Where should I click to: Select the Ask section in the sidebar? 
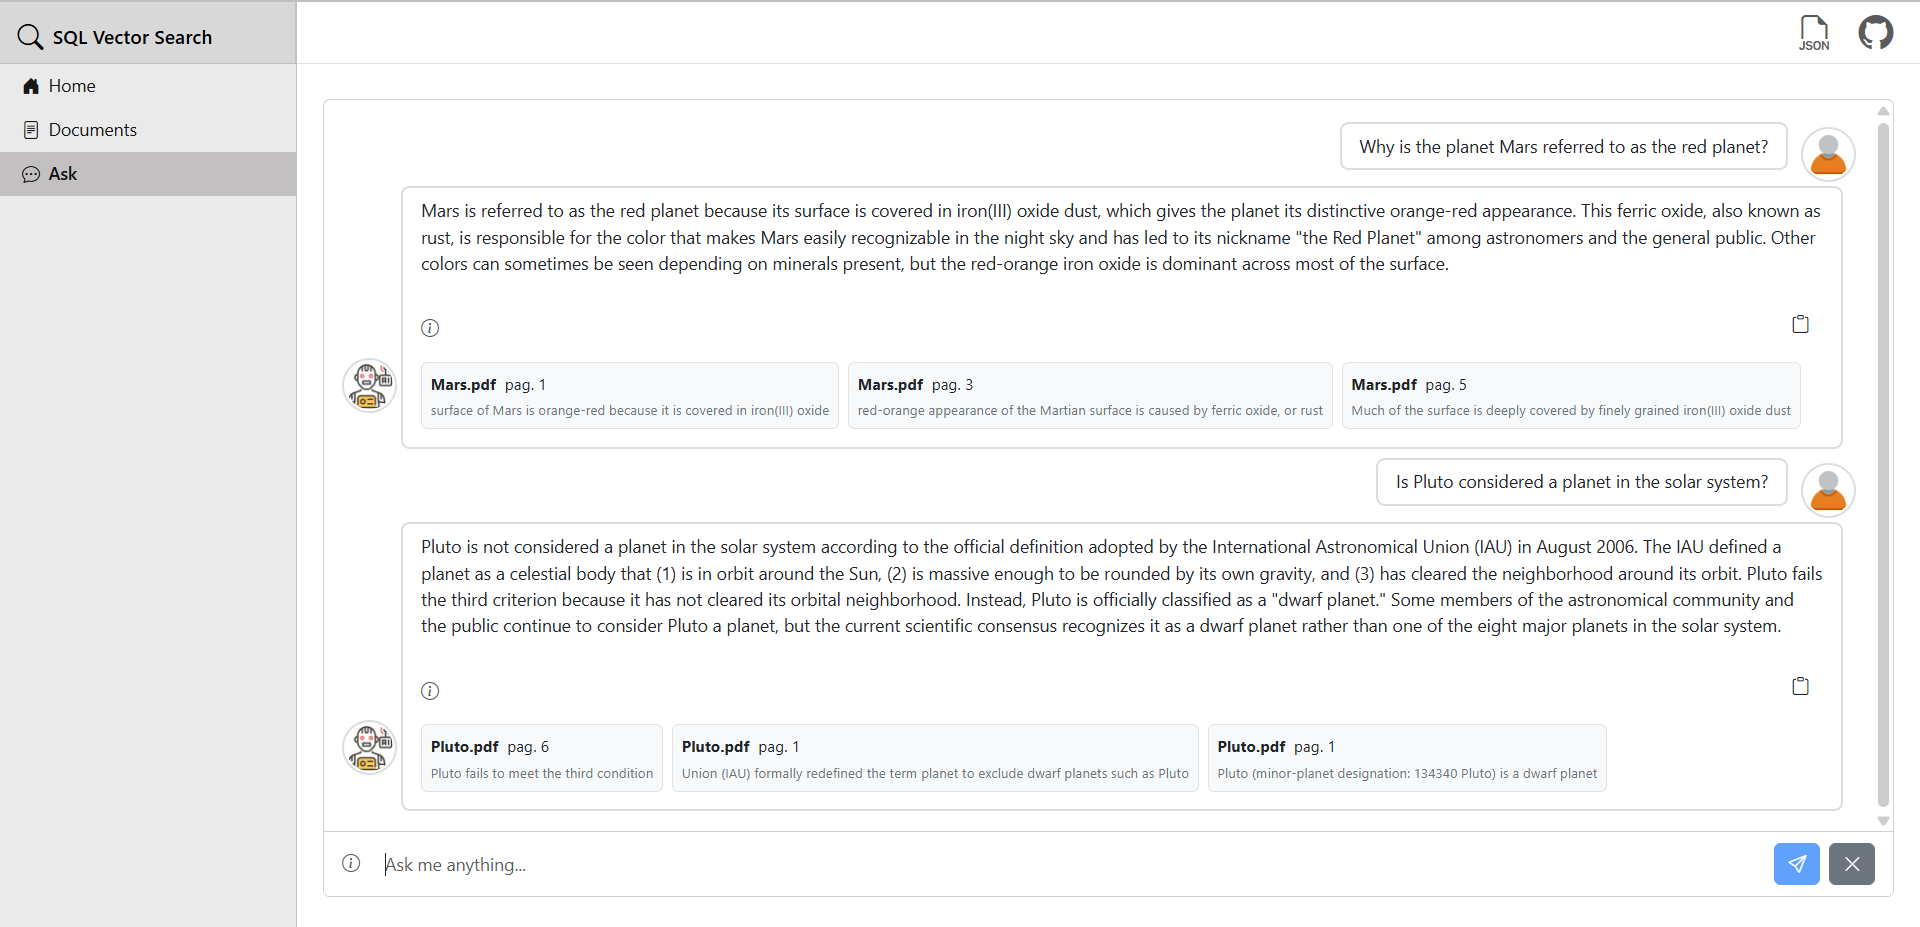[62, 173]
